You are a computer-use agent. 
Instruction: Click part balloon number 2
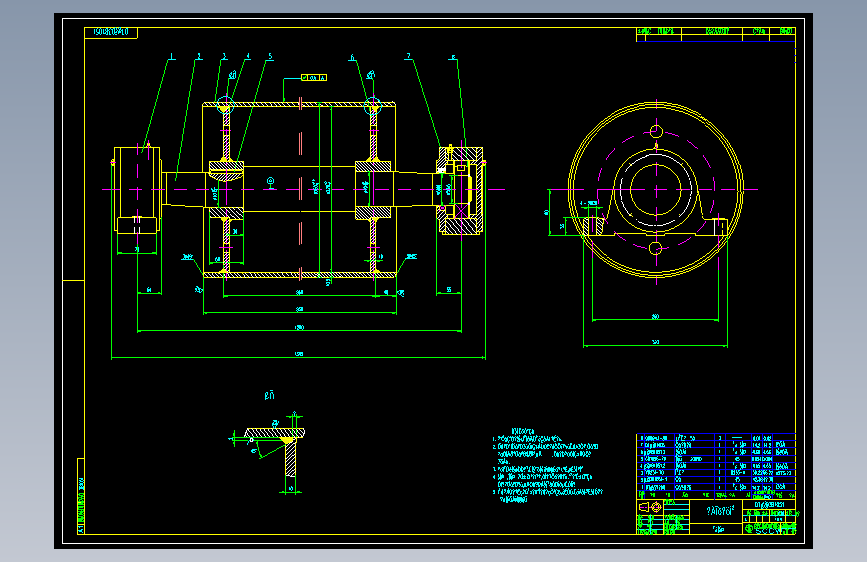pos(199,56)
